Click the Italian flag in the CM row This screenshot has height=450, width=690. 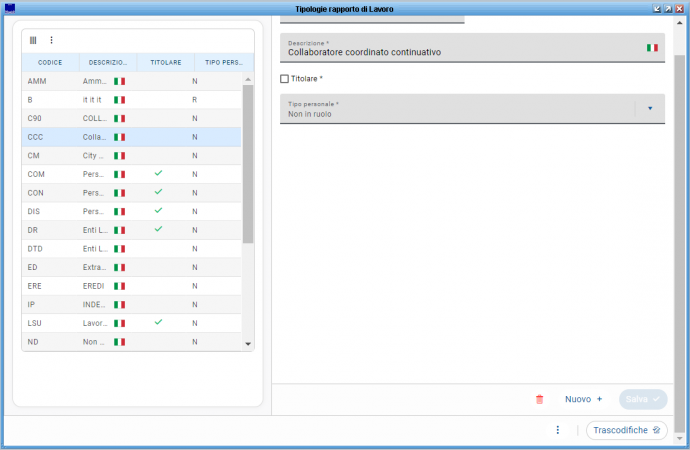tap(119, 156)
